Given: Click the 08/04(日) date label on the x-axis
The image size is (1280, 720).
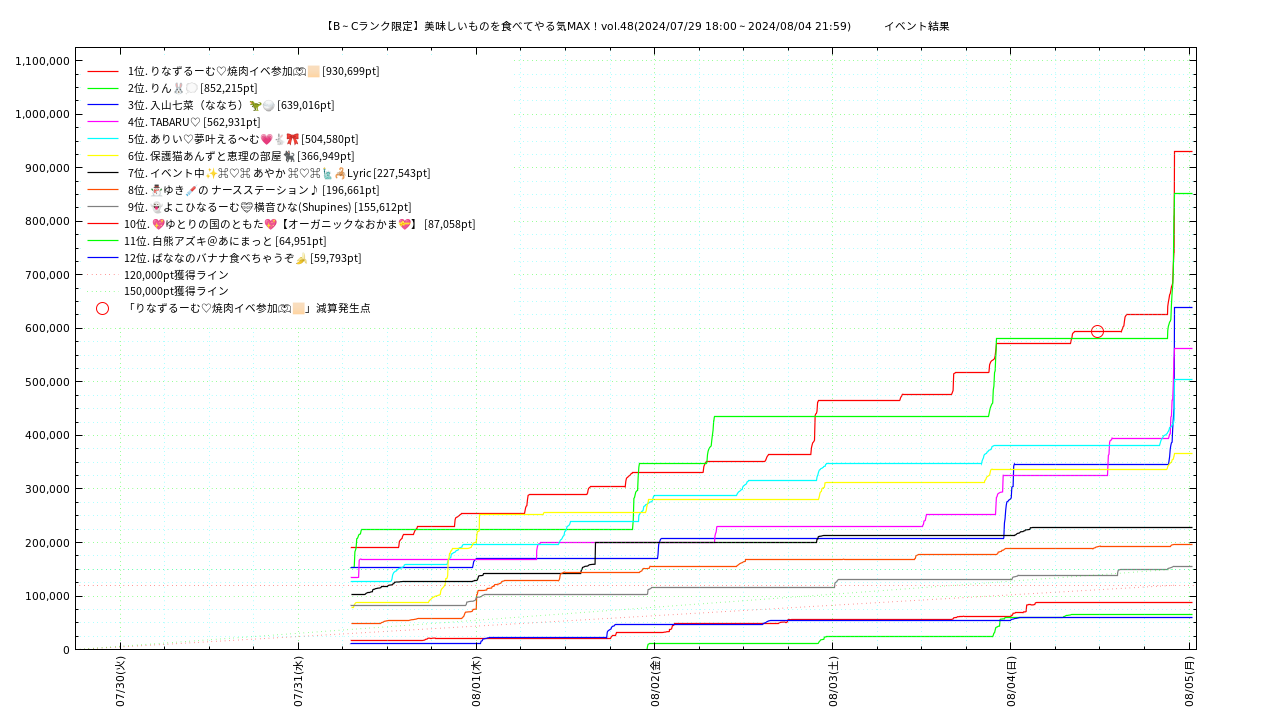Looking at the screenshot, I should pos(1012,681).
